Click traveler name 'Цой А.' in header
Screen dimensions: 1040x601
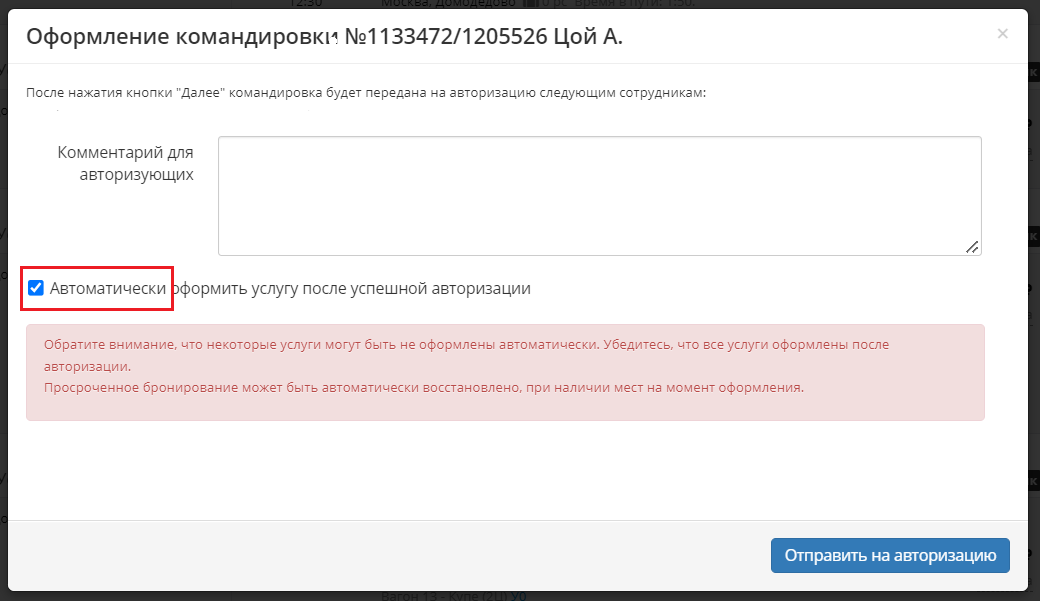587,38
